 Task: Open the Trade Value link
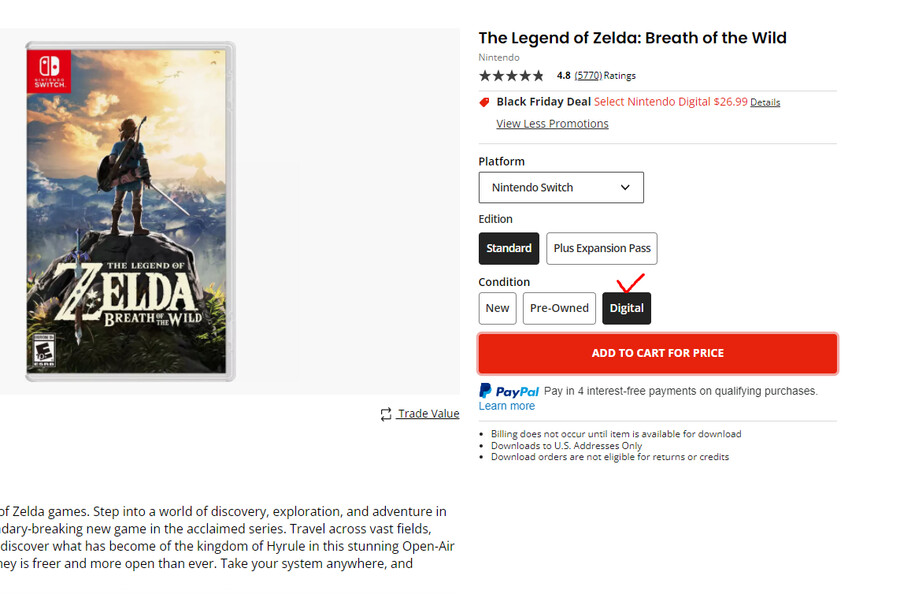click(x=428, y=414)
